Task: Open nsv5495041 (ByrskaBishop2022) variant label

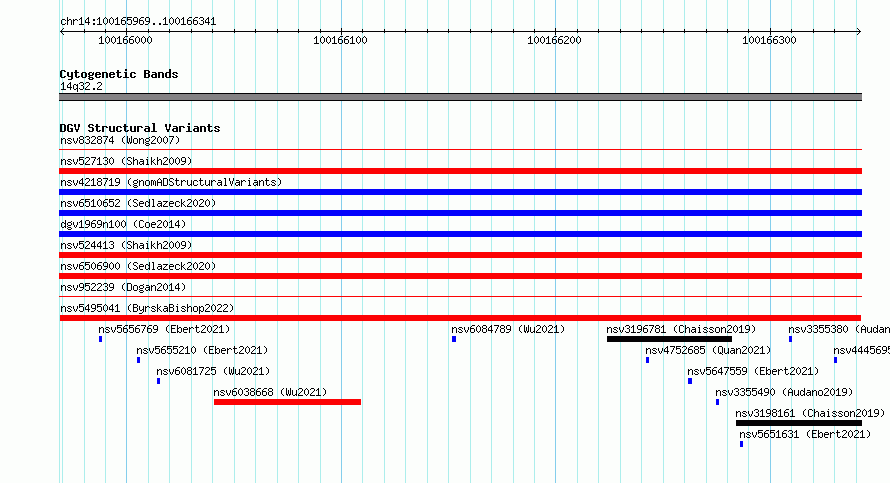Action: point(147,308)
